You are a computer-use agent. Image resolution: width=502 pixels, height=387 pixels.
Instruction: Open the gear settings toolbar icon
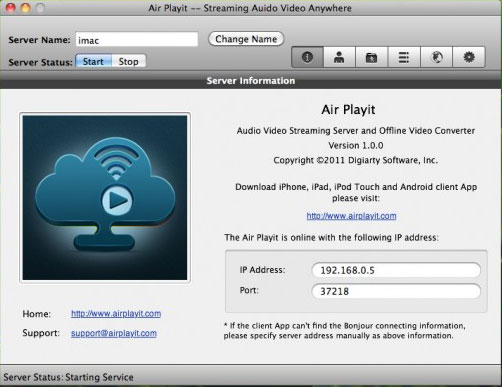pos(469,57)
